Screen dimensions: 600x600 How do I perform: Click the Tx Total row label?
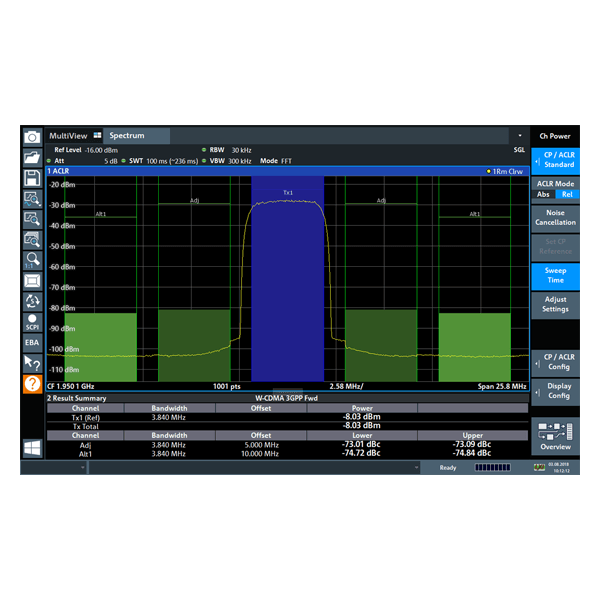coord(86,426)
